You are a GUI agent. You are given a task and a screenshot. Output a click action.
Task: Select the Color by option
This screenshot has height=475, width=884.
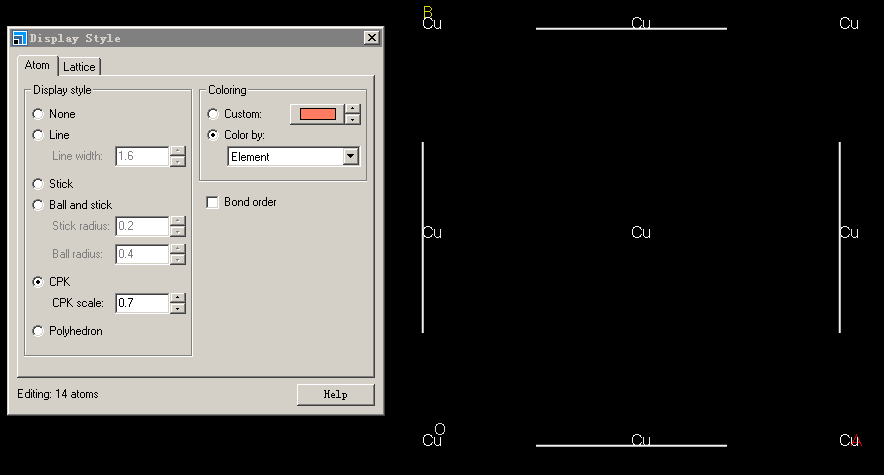coord(213,135)
